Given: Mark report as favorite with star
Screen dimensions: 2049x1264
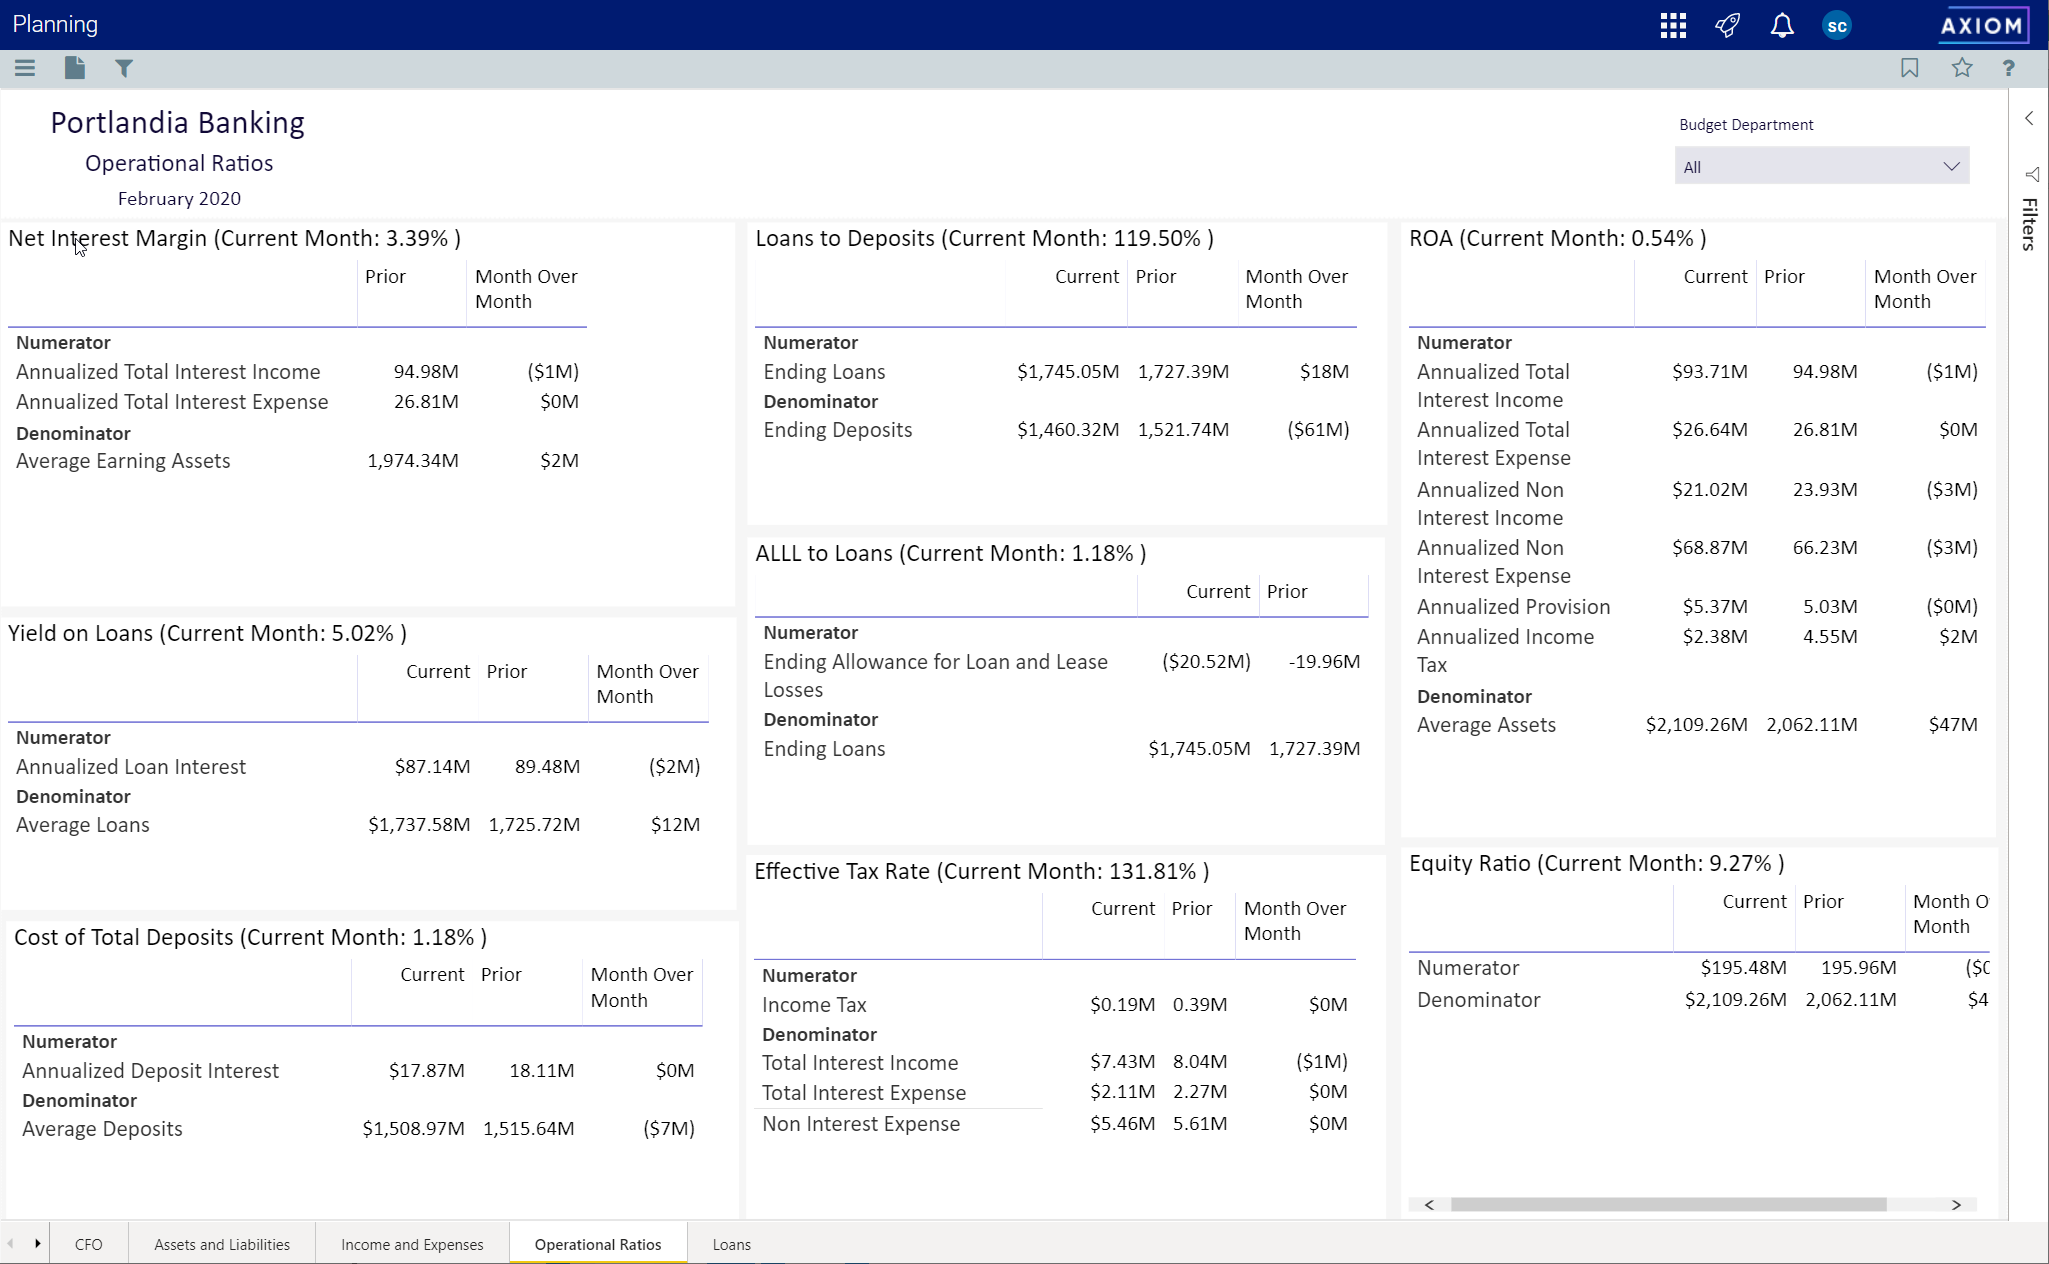Looking at the screenshot, I should pos(1962,68).
